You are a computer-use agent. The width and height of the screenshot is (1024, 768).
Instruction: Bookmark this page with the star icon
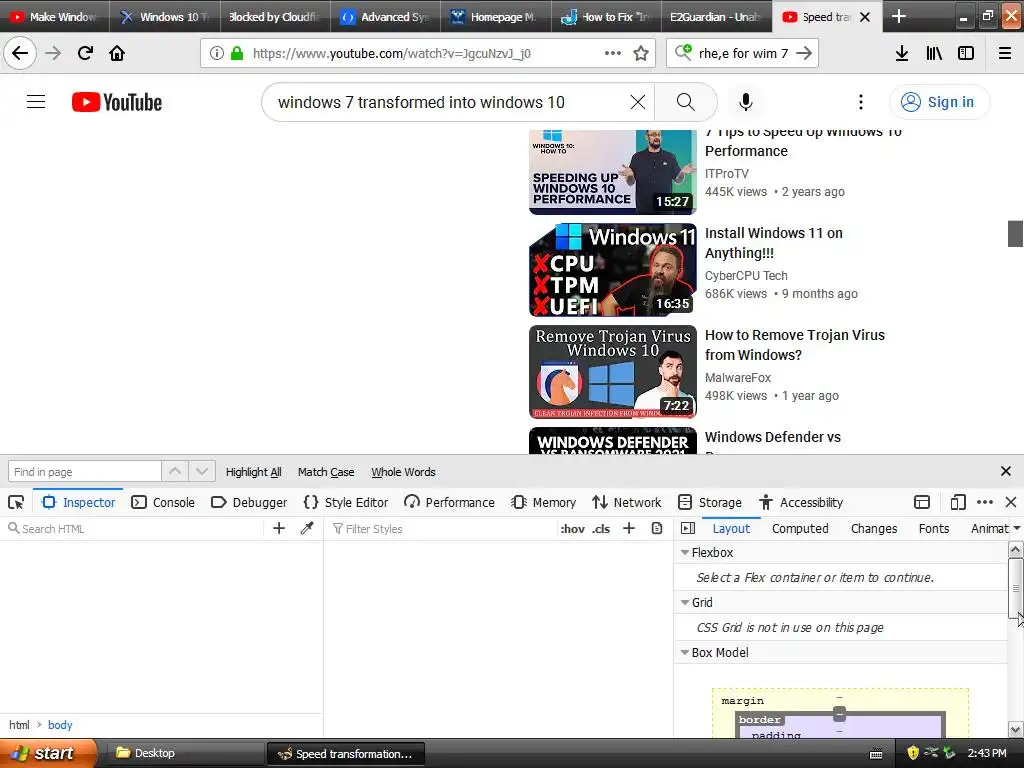641,53
